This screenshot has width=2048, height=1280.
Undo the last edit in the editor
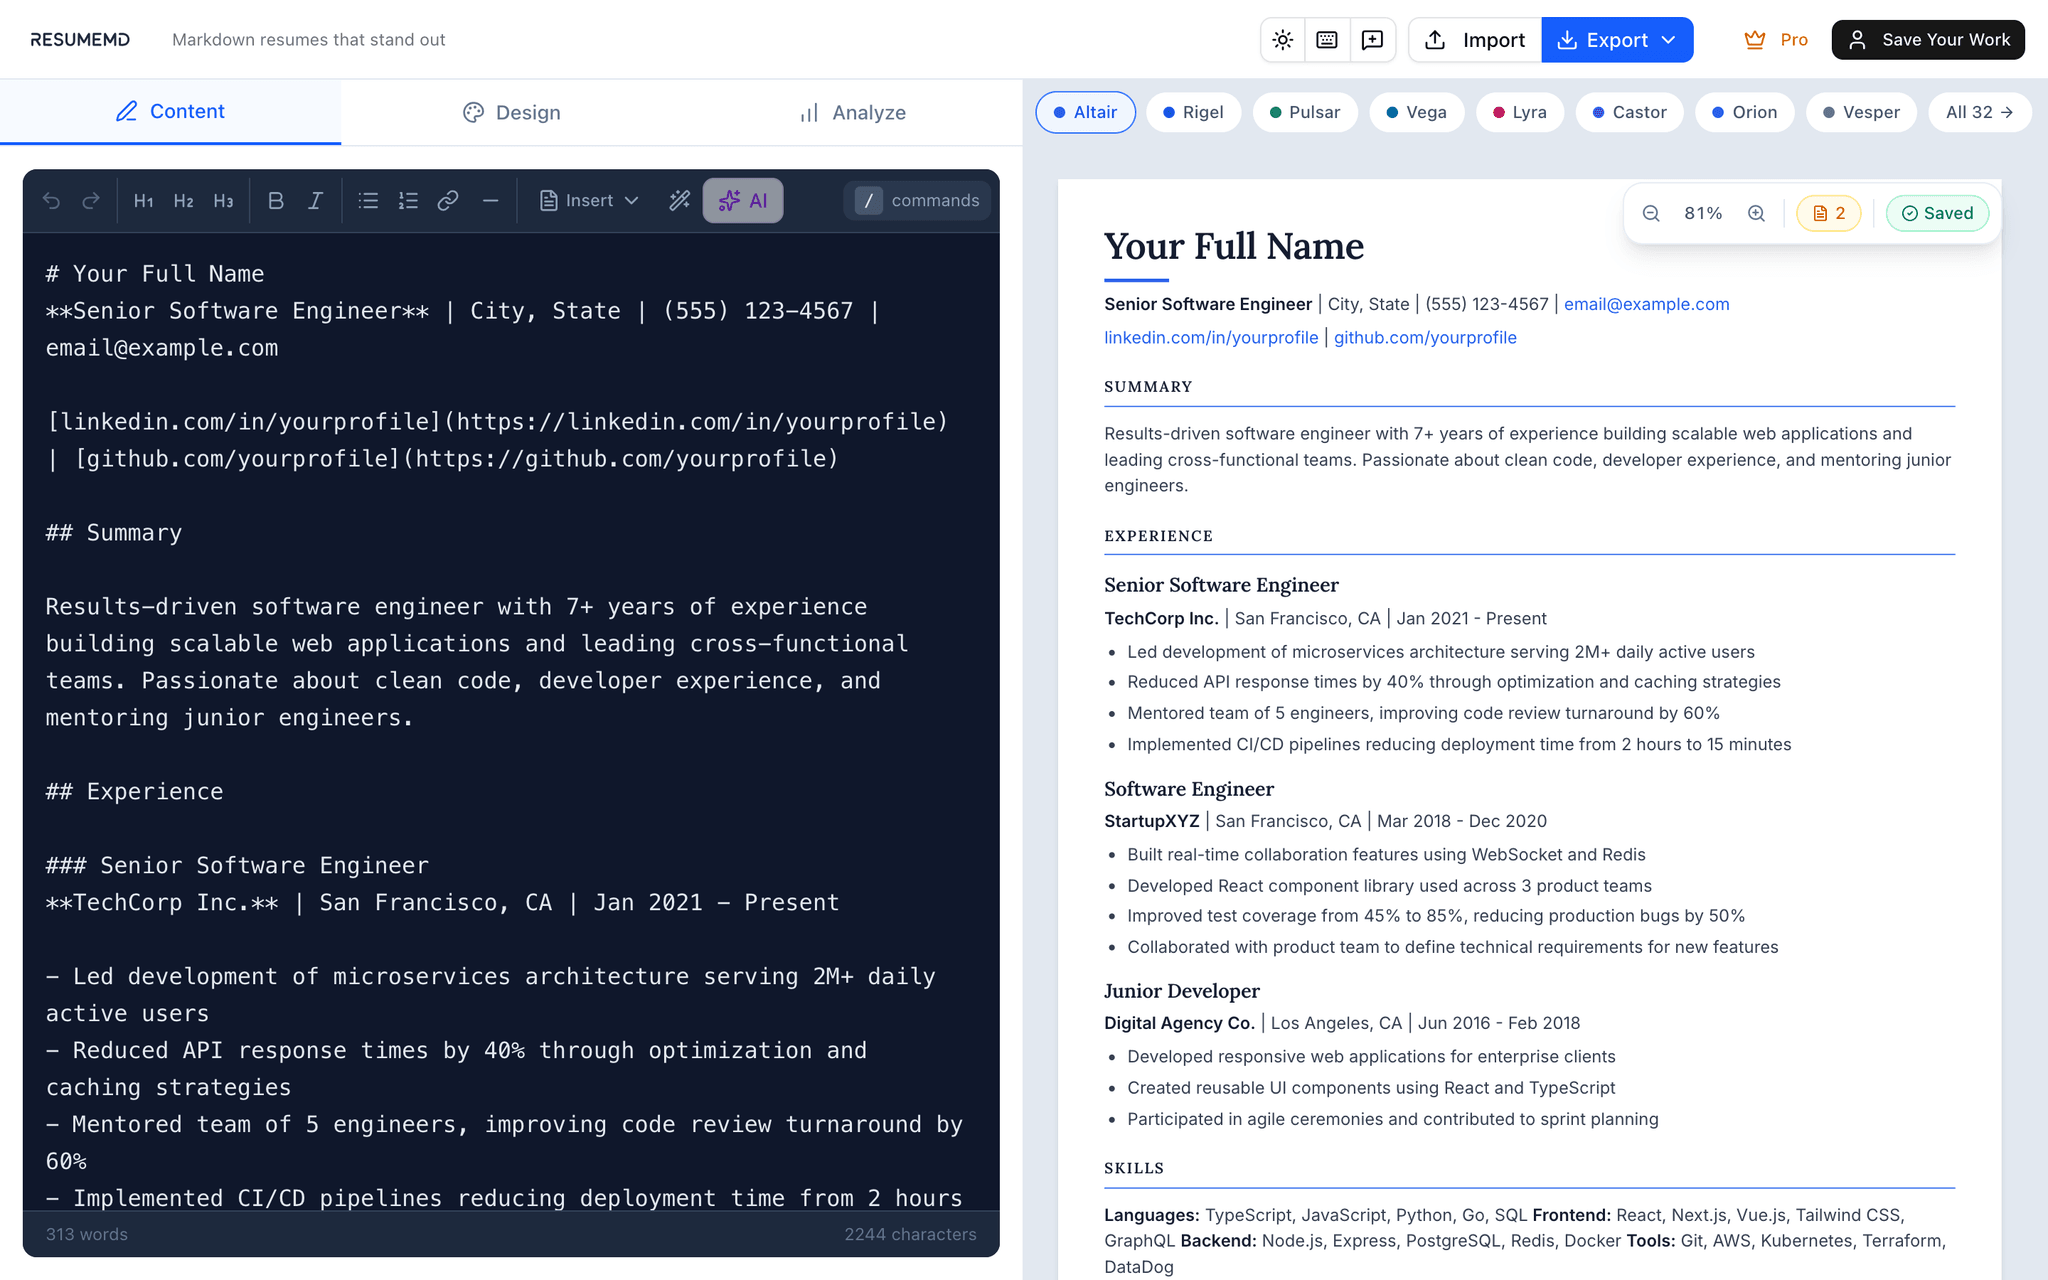(52, 201)
